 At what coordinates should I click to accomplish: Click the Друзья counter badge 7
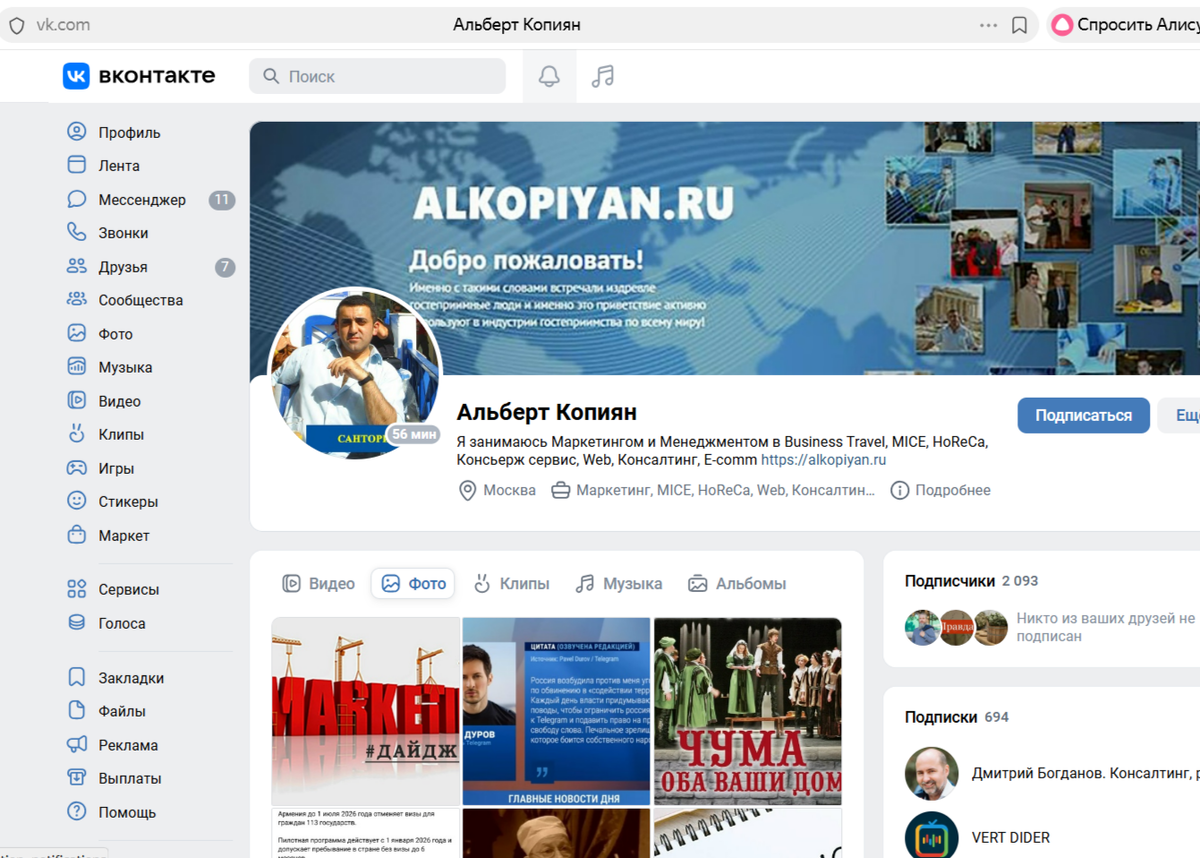coord(225,267)
